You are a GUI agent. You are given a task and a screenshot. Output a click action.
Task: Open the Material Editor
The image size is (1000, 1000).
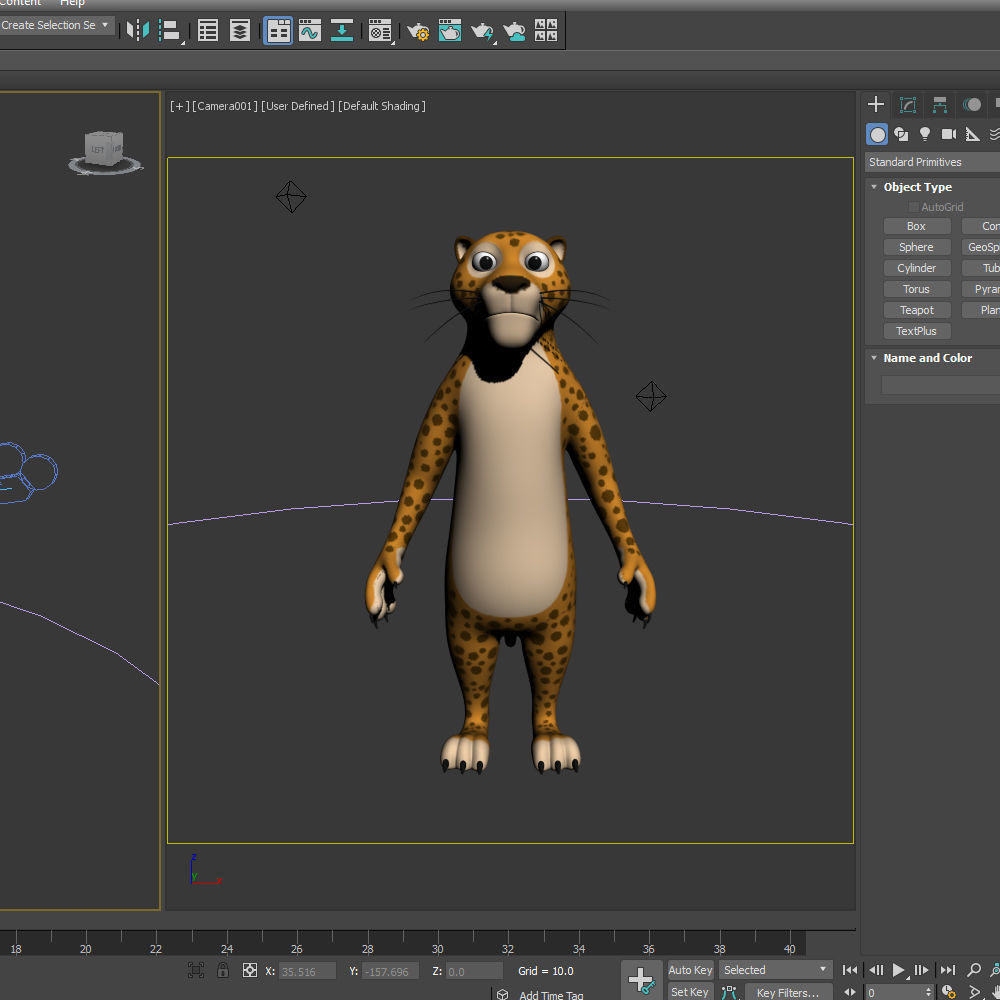click(380, 31)
